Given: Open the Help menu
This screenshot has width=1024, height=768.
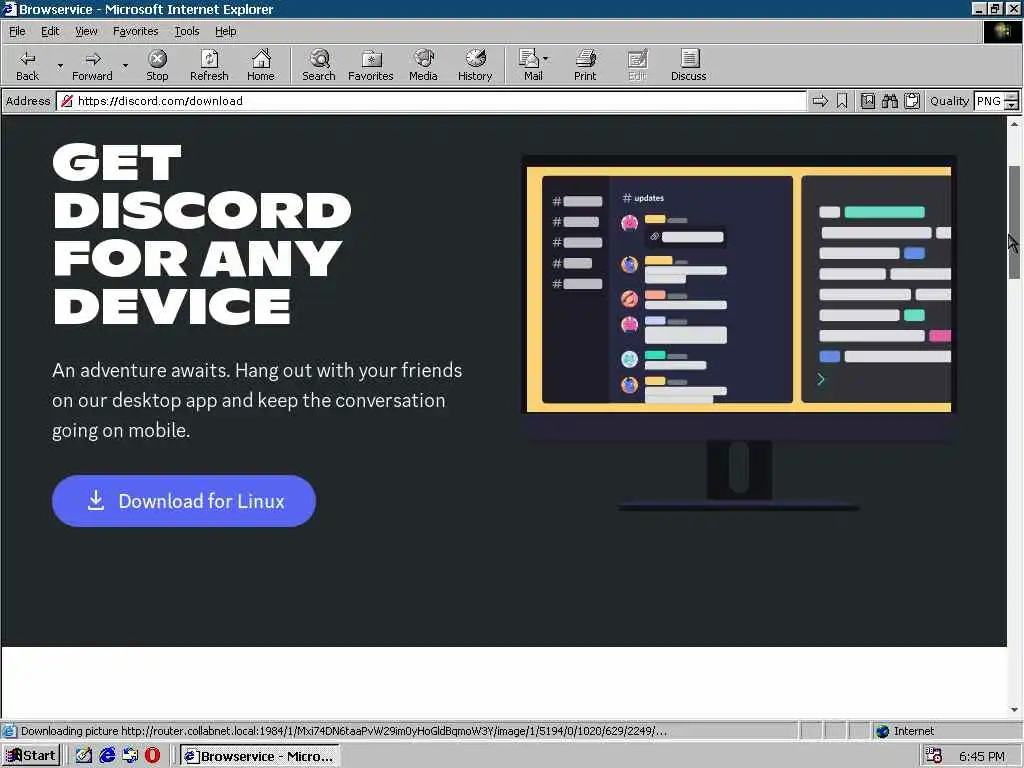Looking at the screenshot, I should point(225,31).
